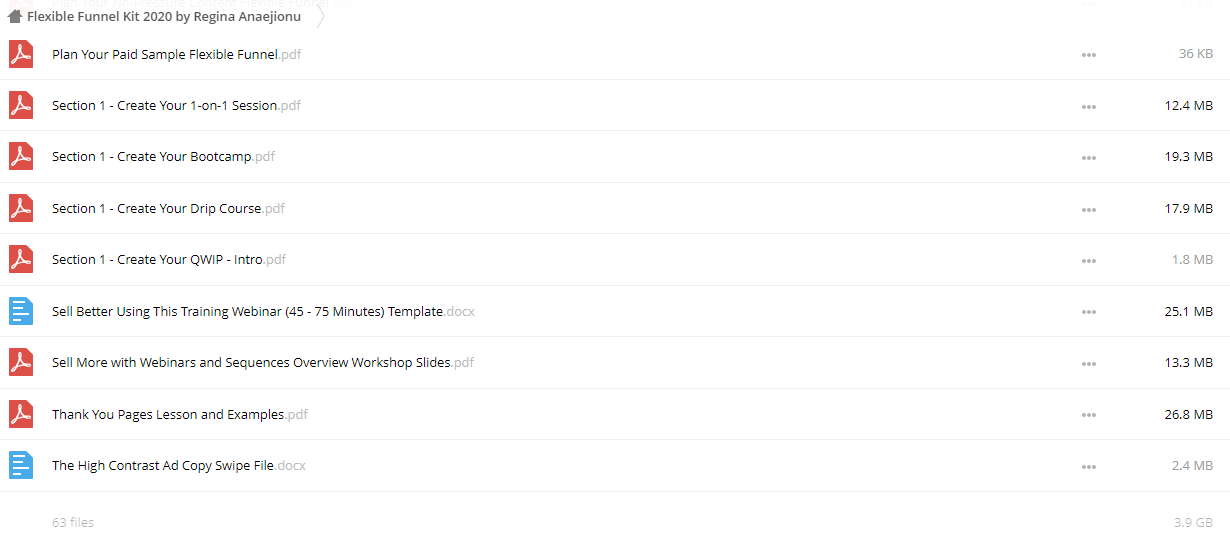Viewport: 1230px width, 537px height.
Task: Open more options for Plan Your Paid Sample
Action: coord(1089,55)
